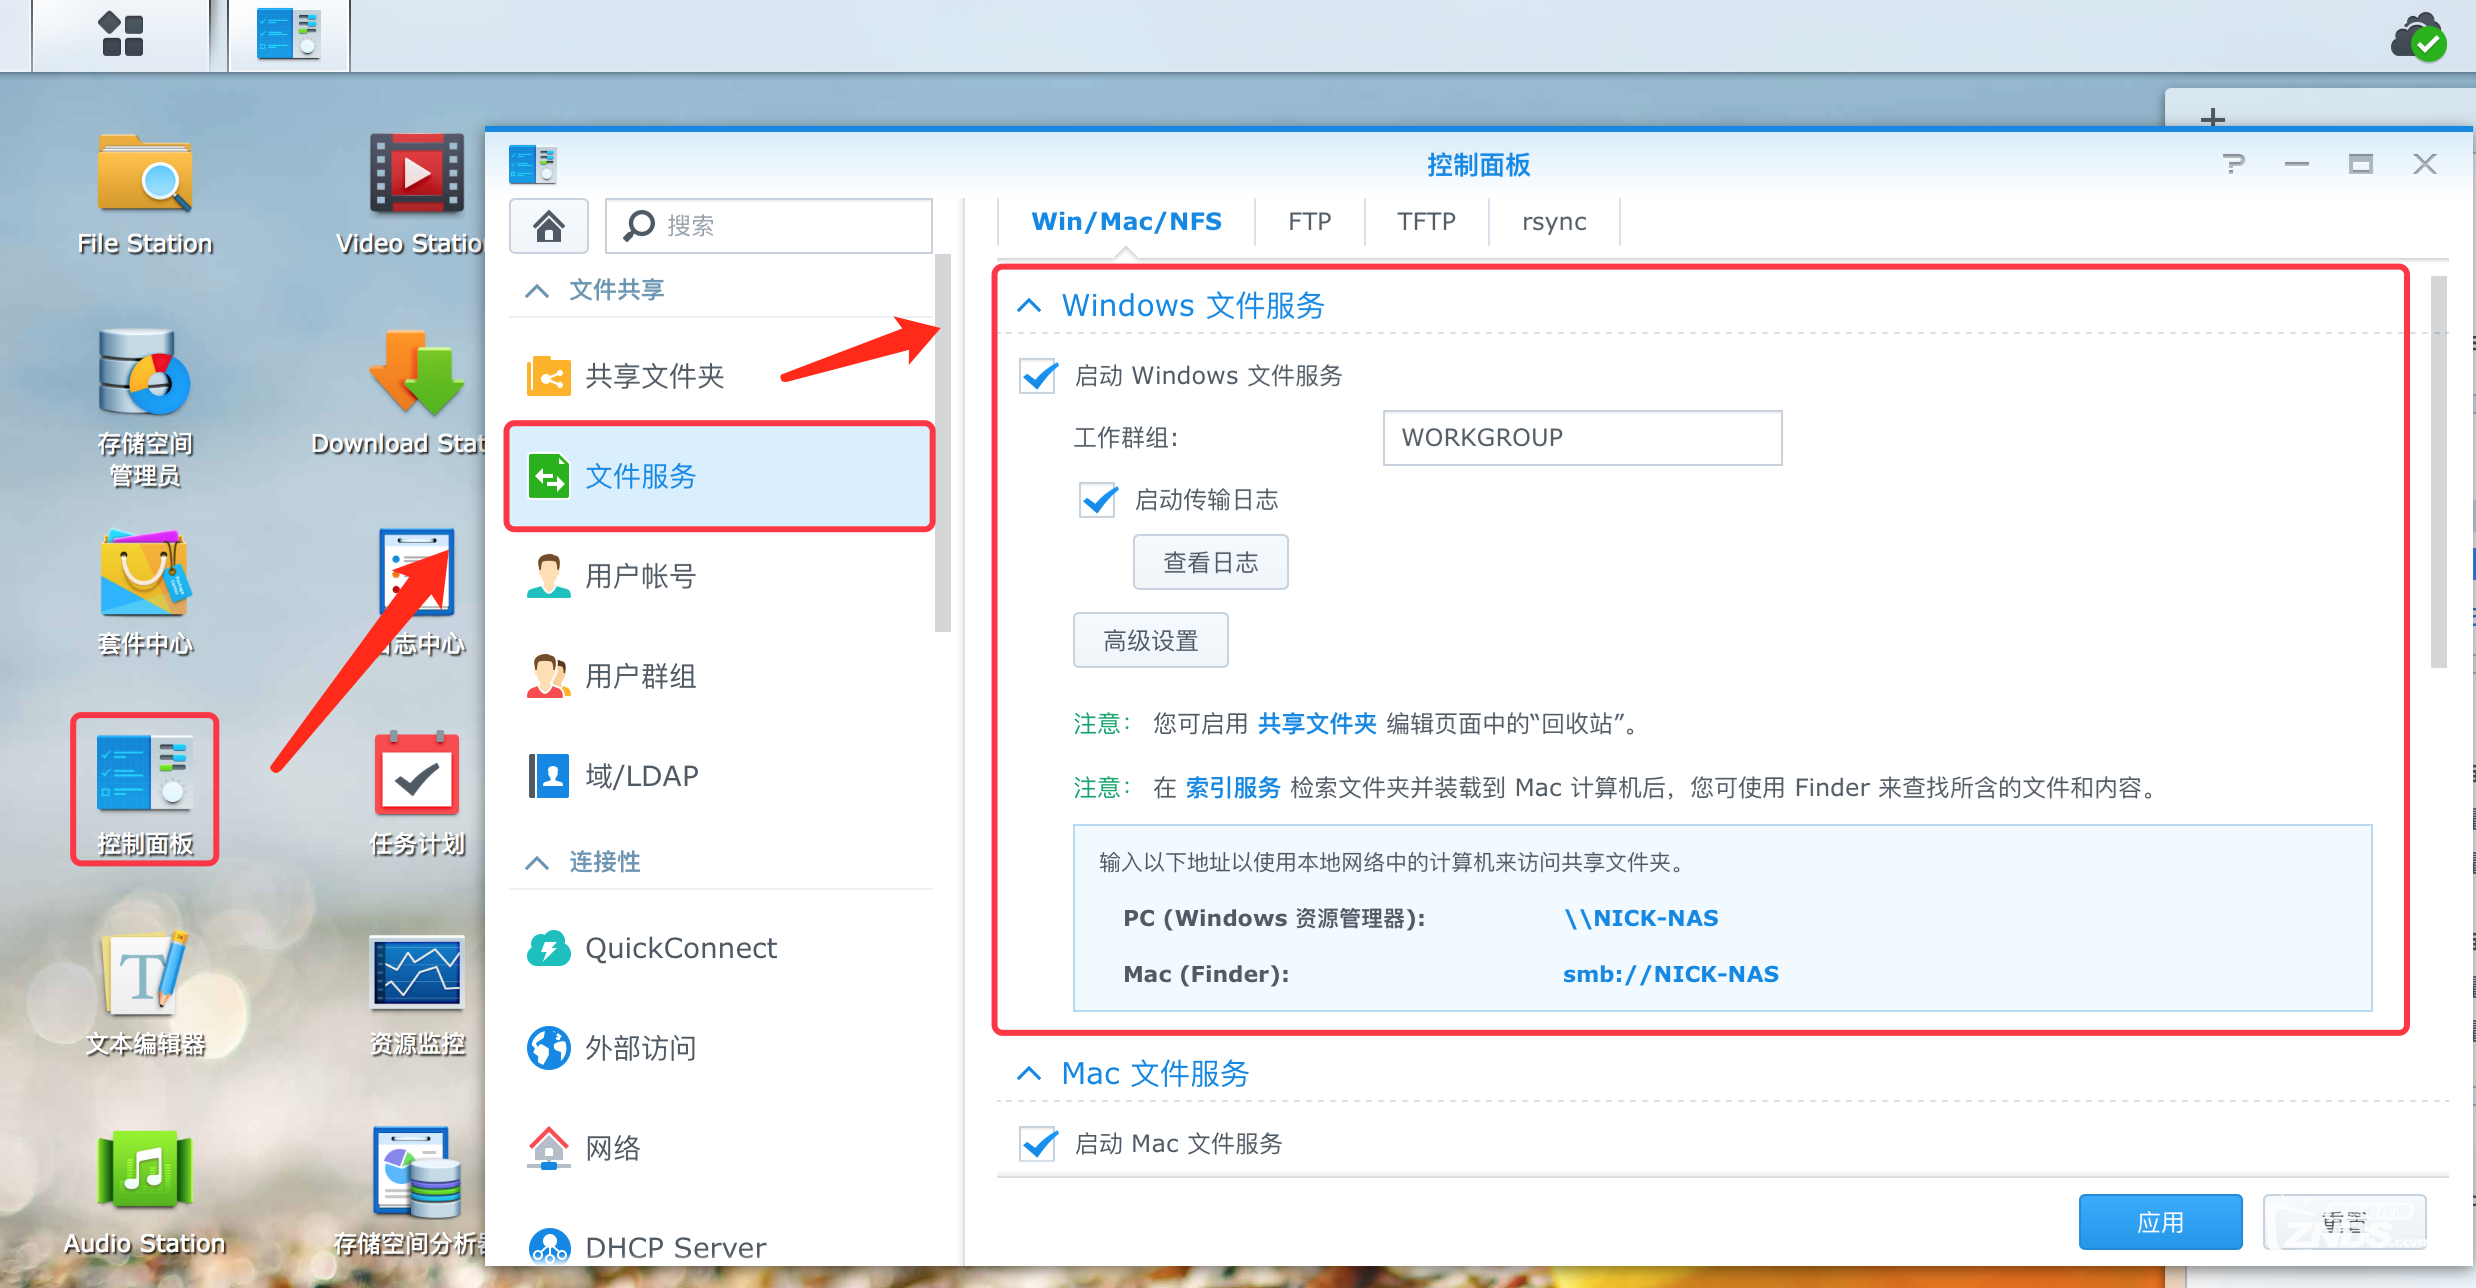Launch Audio Station from desktop
This screenshot has height=1288, width=2476.
pyautogui.click(x=145, y=1193)
